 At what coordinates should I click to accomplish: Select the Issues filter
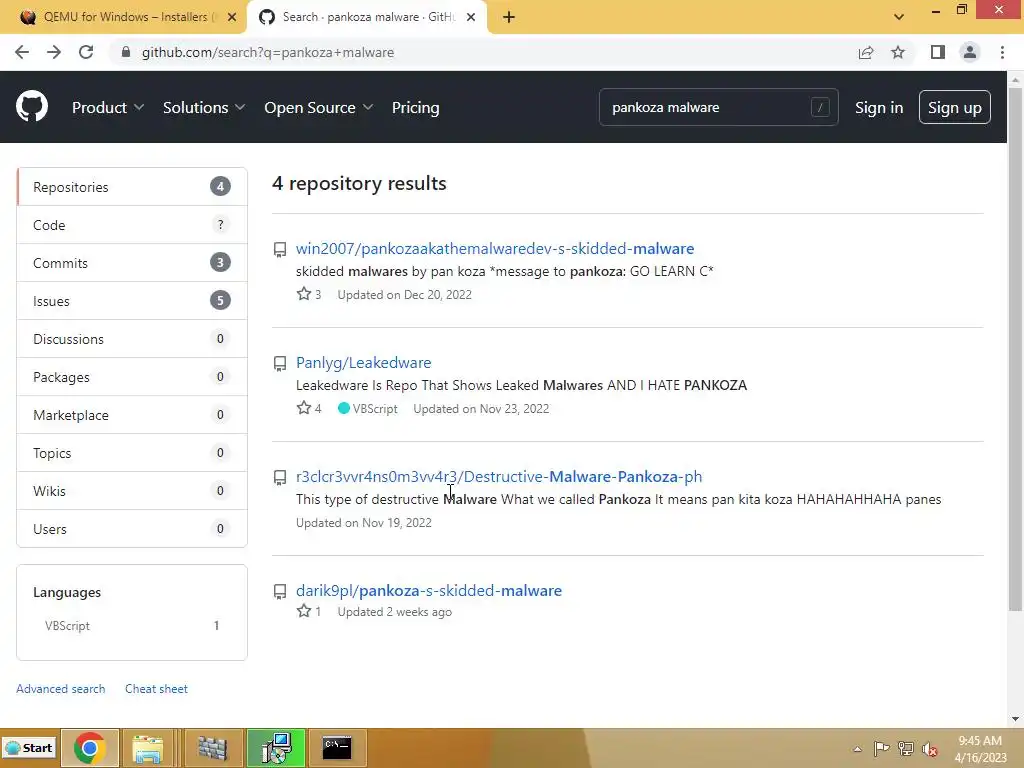coord(132,300)
